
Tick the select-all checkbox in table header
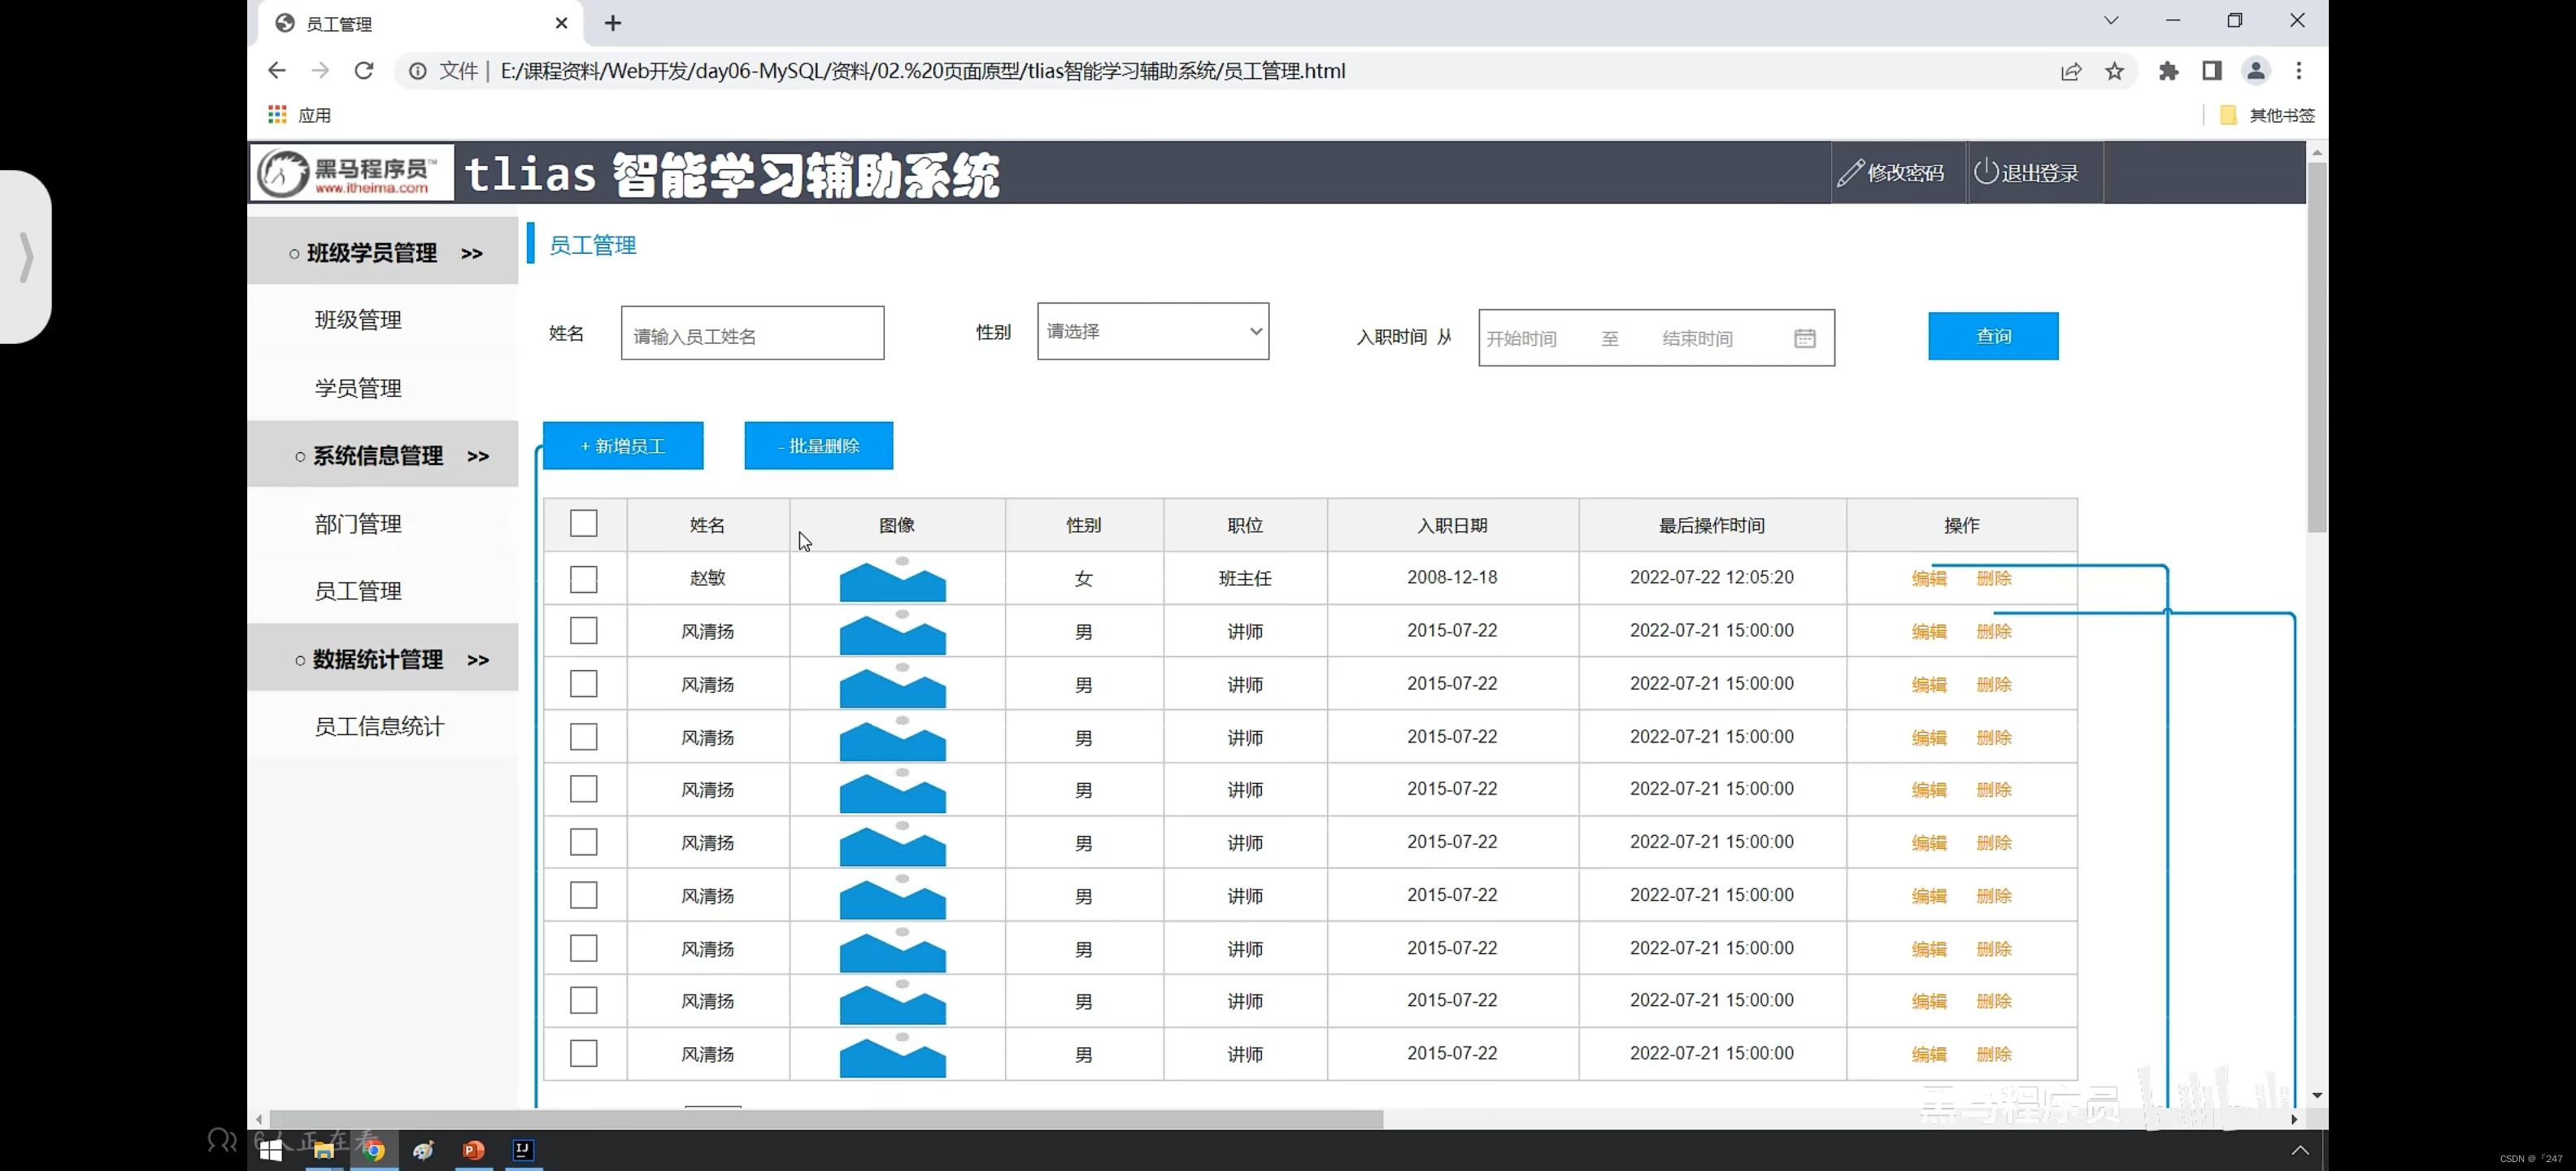point(583,523)
